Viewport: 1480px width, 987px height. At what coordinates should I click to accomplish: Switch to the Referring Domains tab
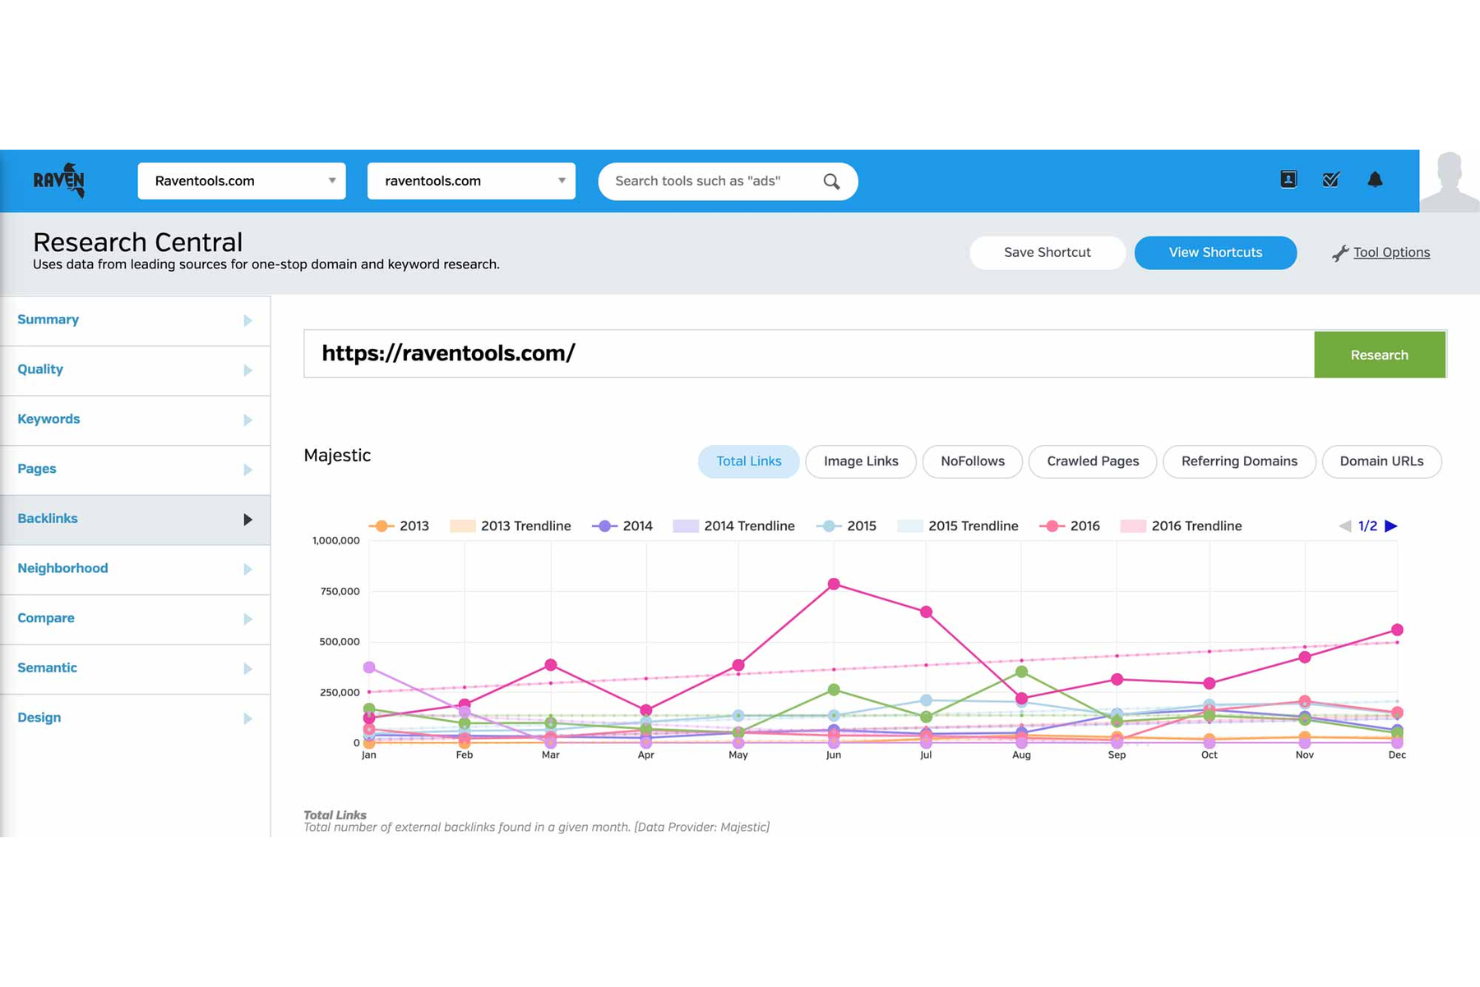pyautogui.click(x=1239, y=461)
